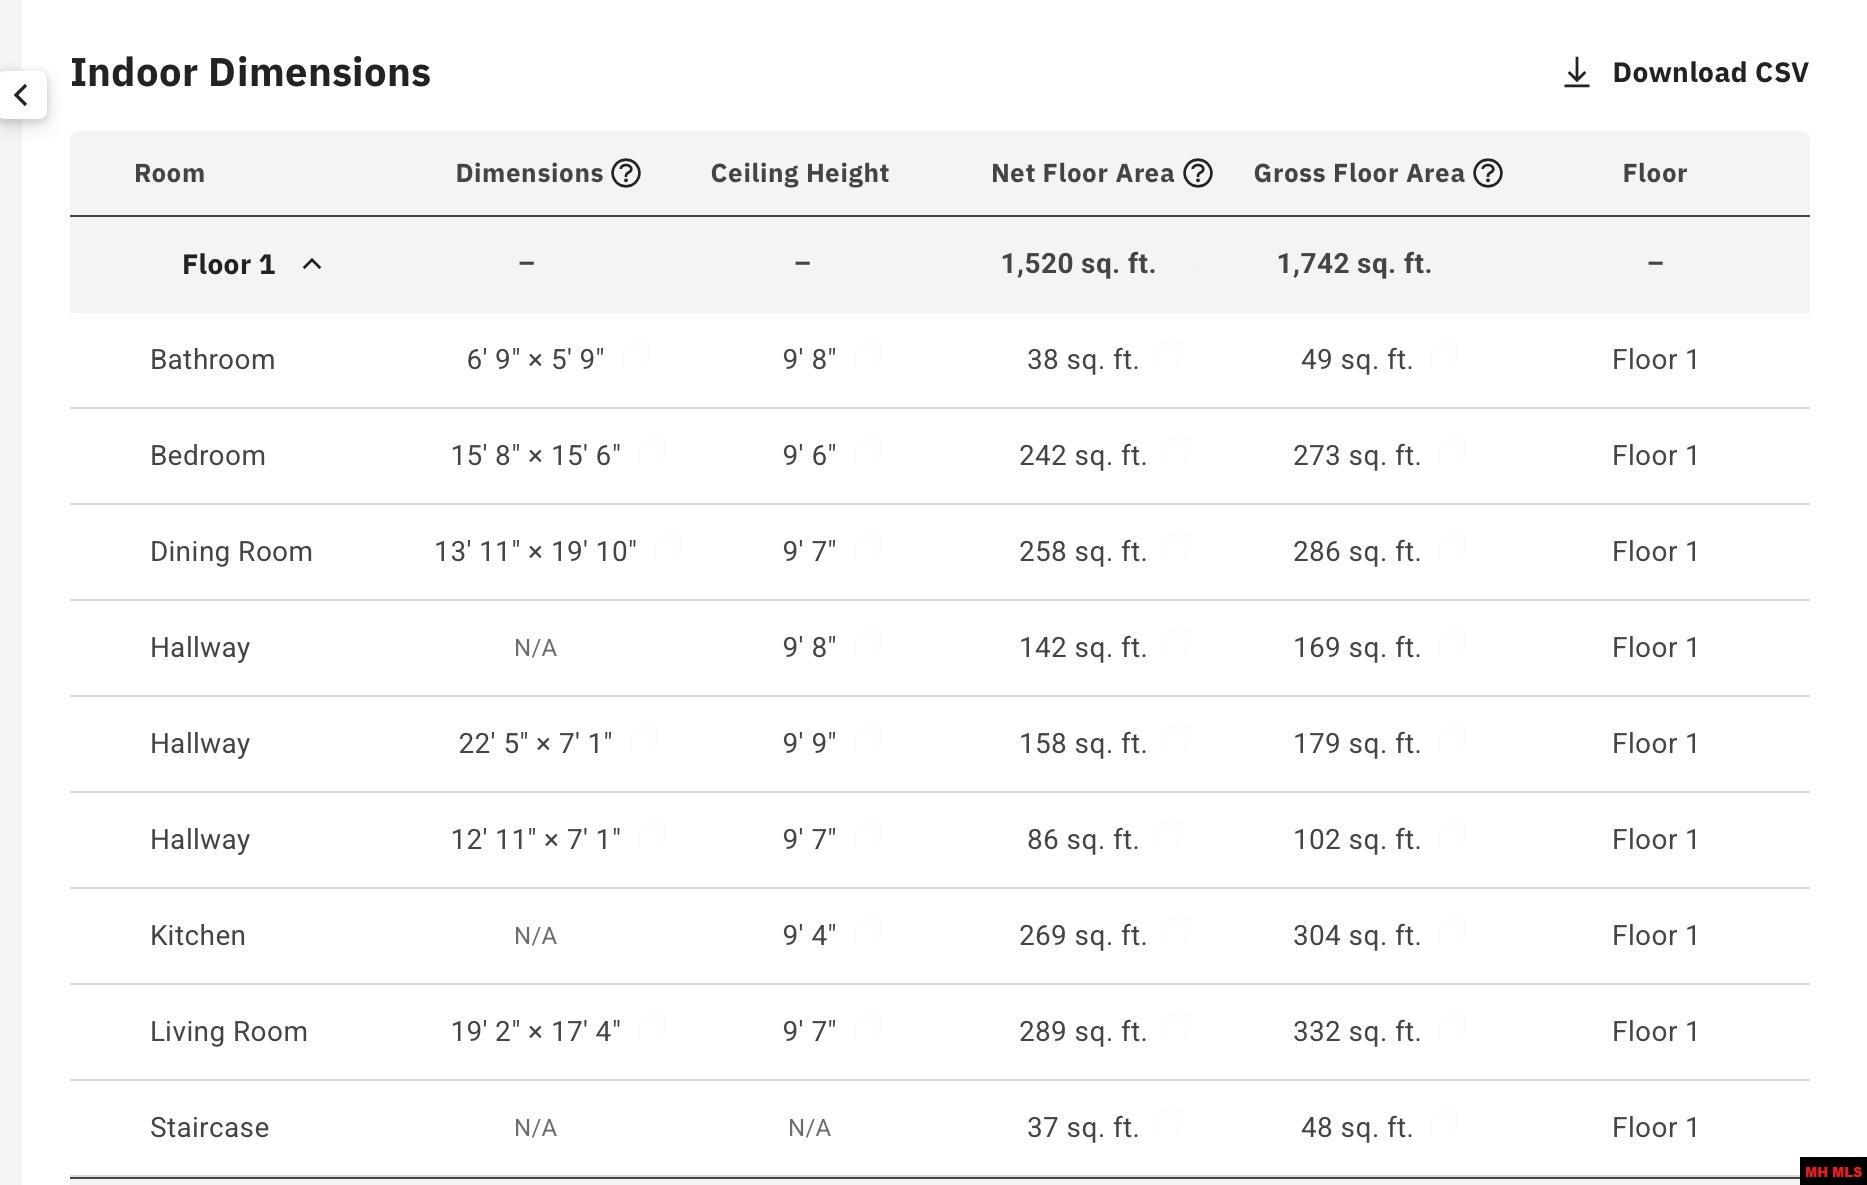Select the 273 sq. ft. gross area

coord(1357,456)
